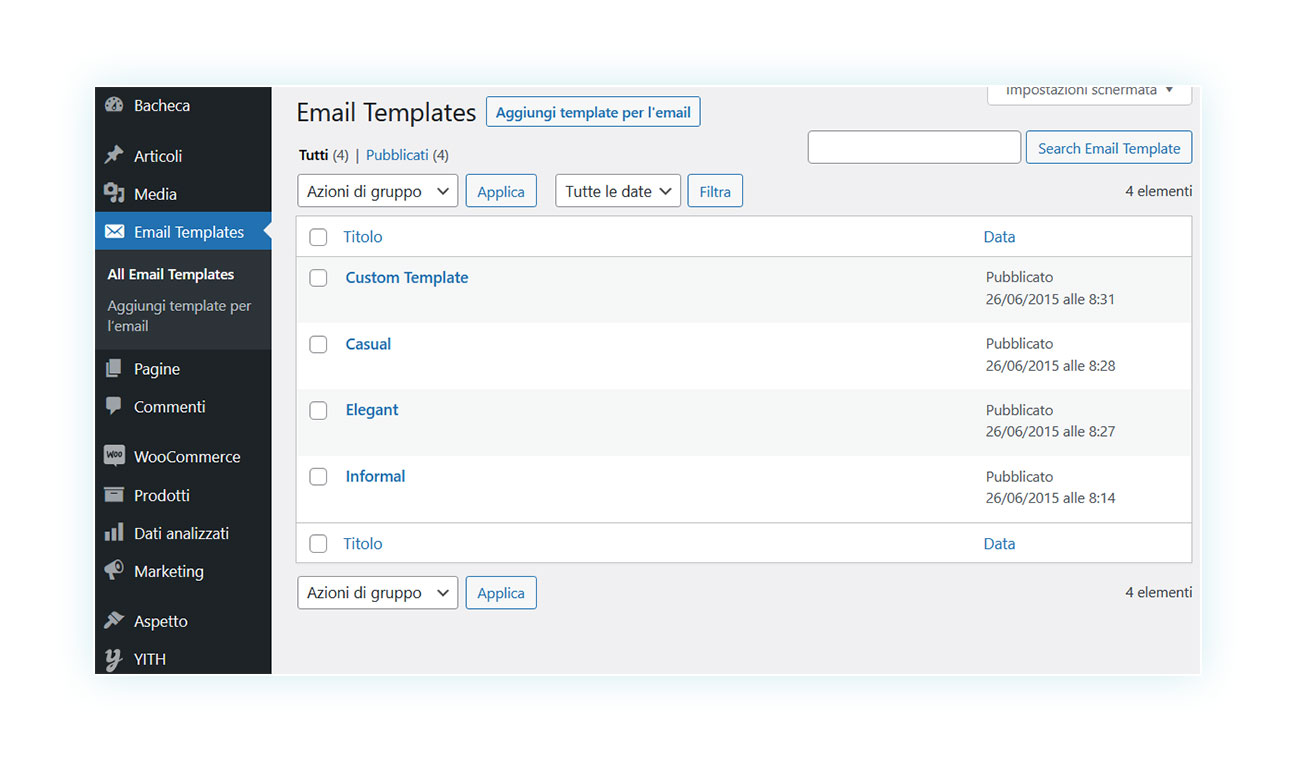Click bottom Applica button

(501, 593)
